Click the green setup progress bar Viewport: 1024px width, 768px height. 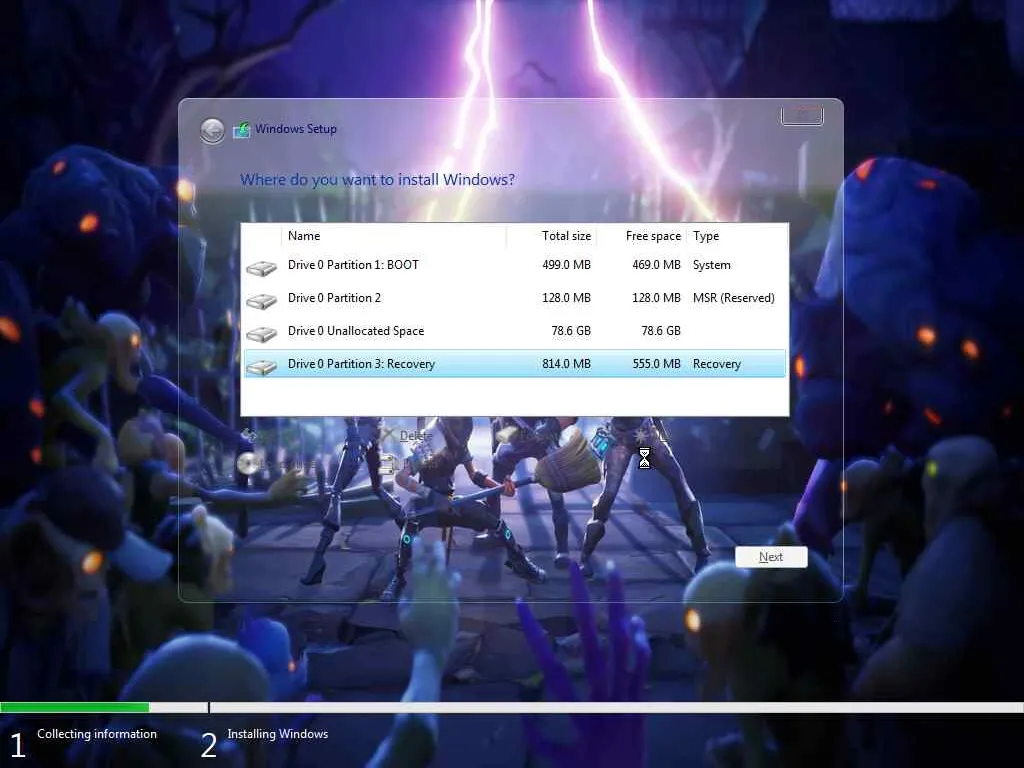pyautogui.click(x=74, y=707)
